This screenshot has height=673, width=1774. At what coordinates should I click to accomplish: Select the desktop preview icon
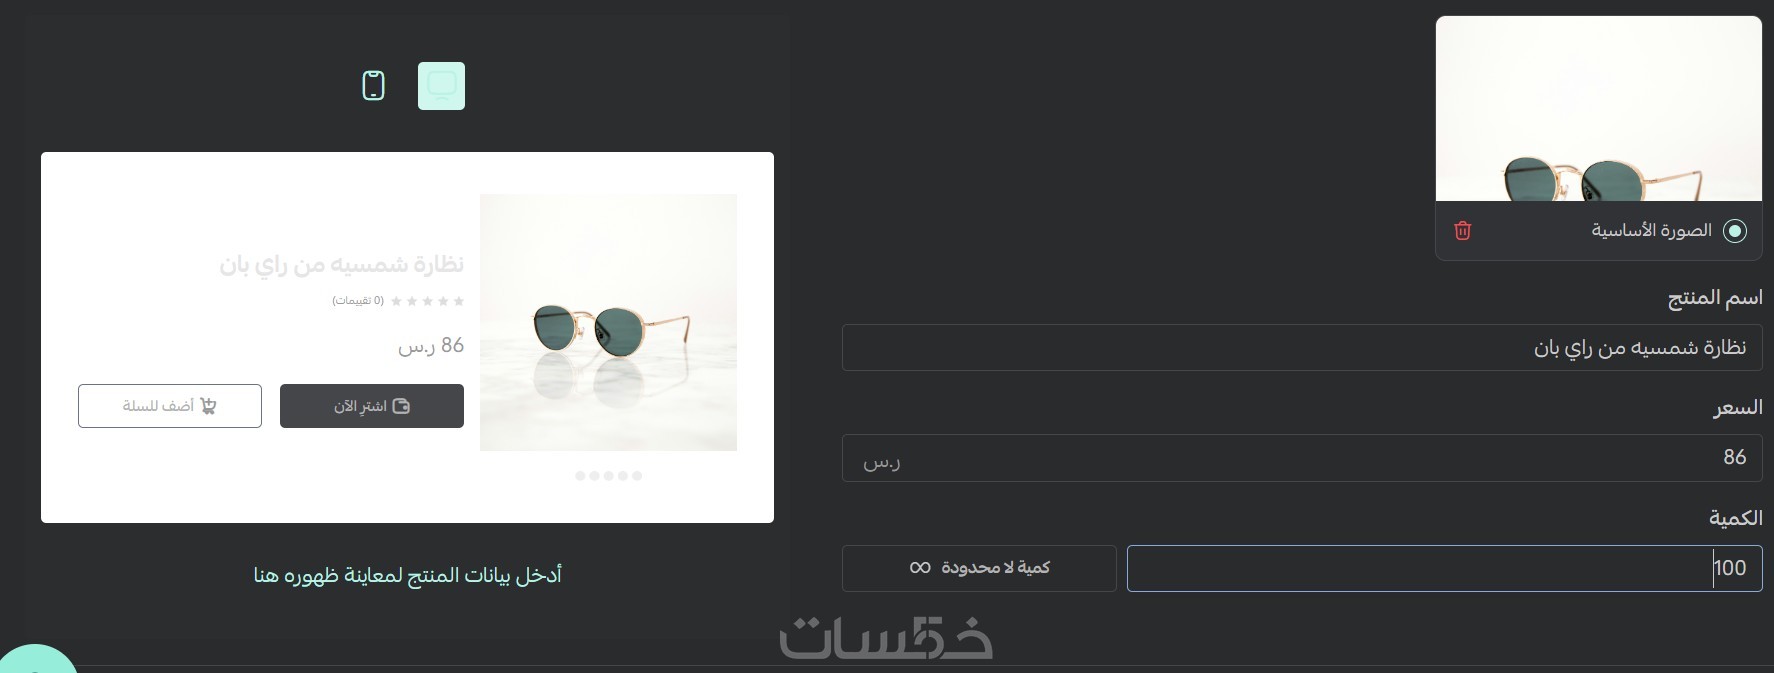(441, 86)
